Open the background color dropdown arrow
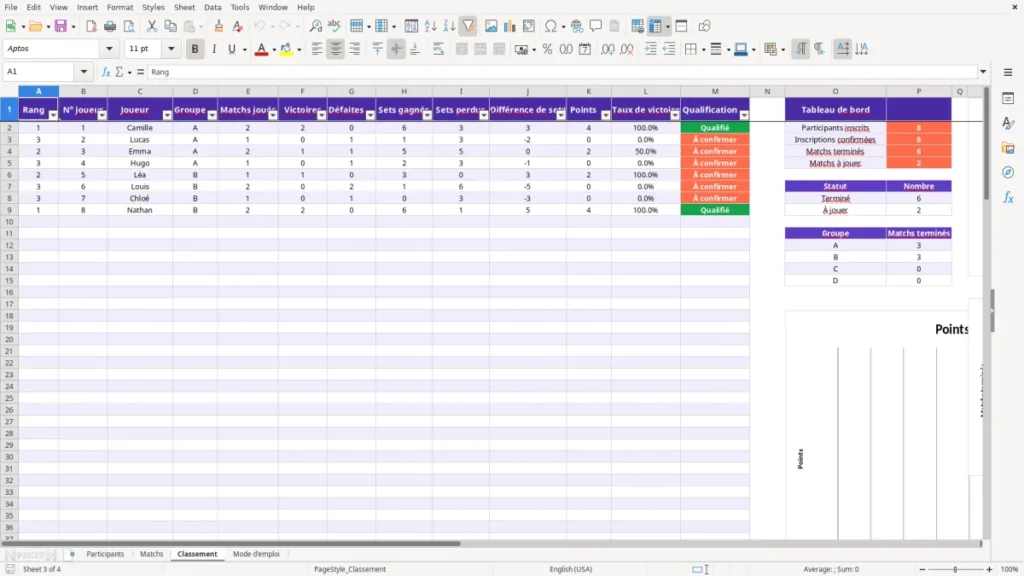 299,50
